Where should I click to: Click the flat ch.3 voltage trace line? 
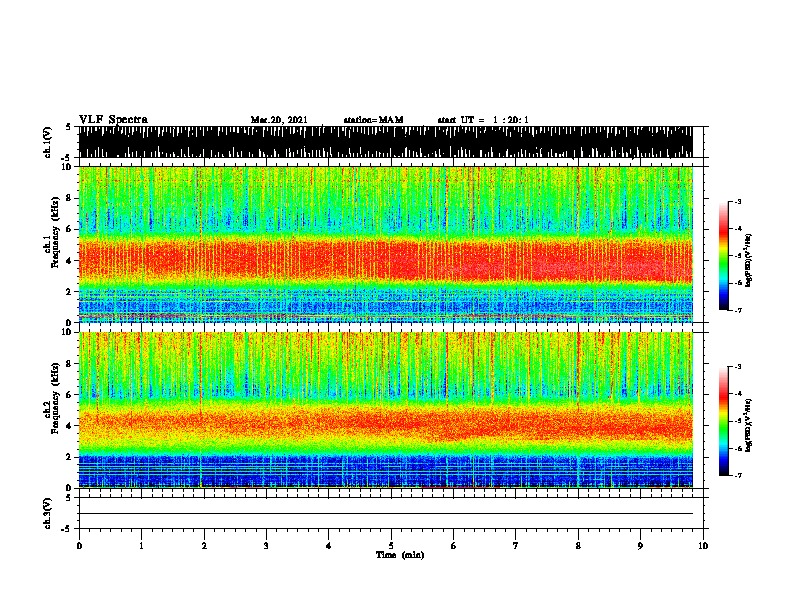click(x=385, y=514)
